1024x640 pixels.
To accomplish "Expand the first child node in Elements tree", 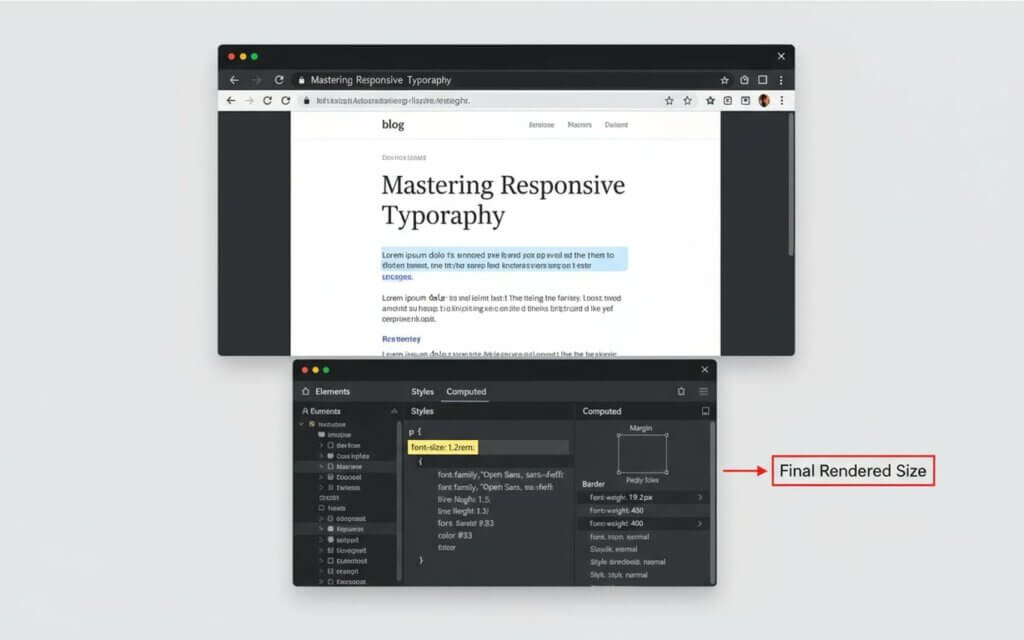I will (322, 445).
